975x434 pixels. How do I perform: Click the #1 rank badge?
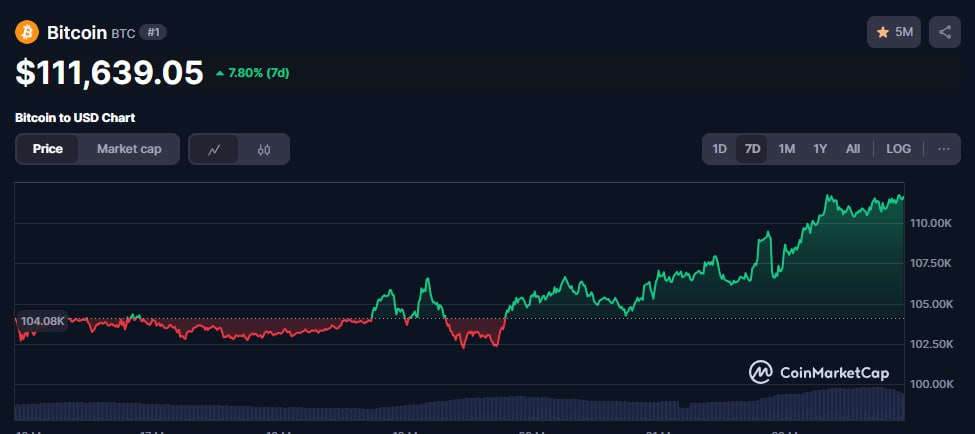153,32
